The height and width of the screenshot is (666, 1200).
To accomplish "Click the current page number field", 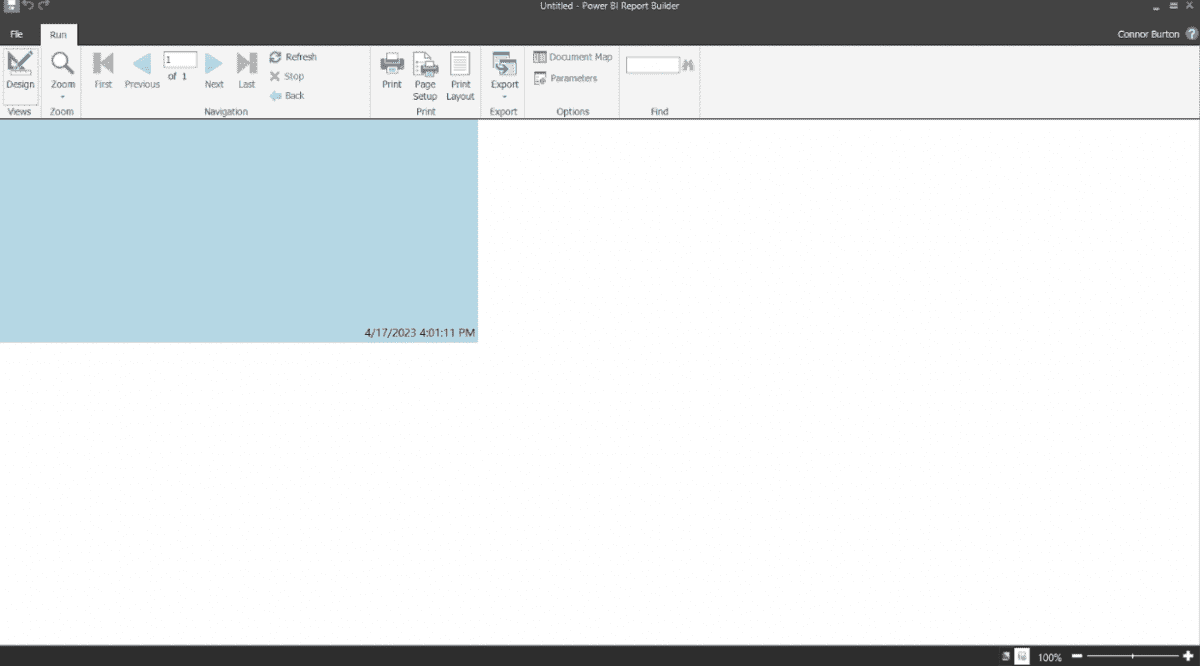I will 180,60.
